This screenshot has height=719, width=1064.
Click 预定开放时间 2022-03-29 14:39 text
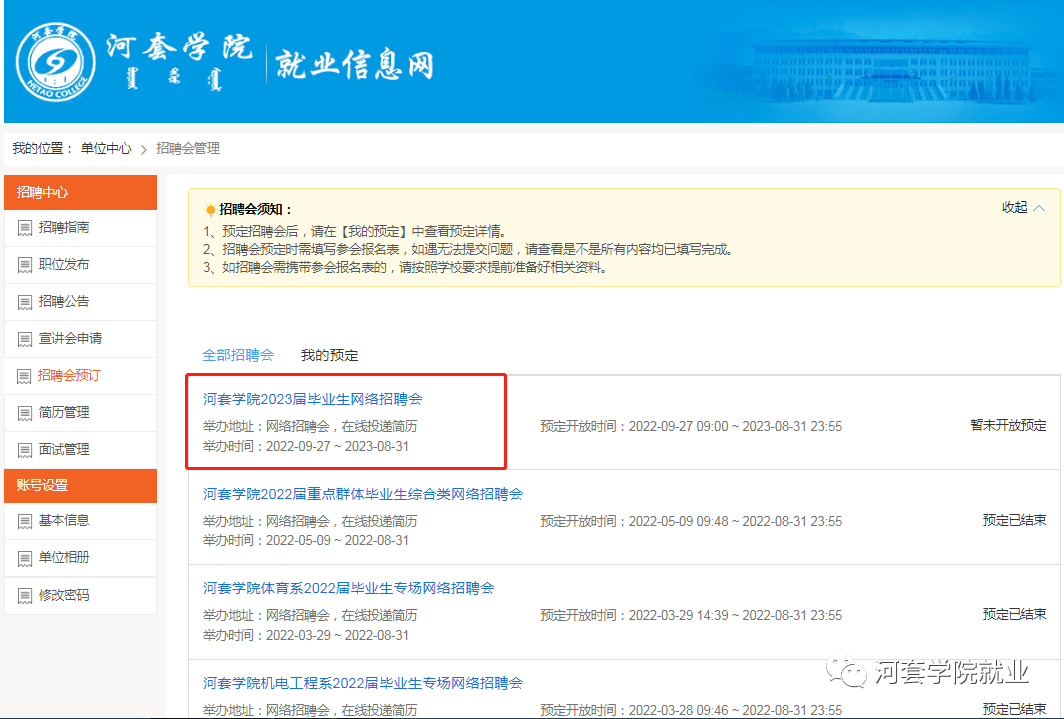(x=691, y=616)
